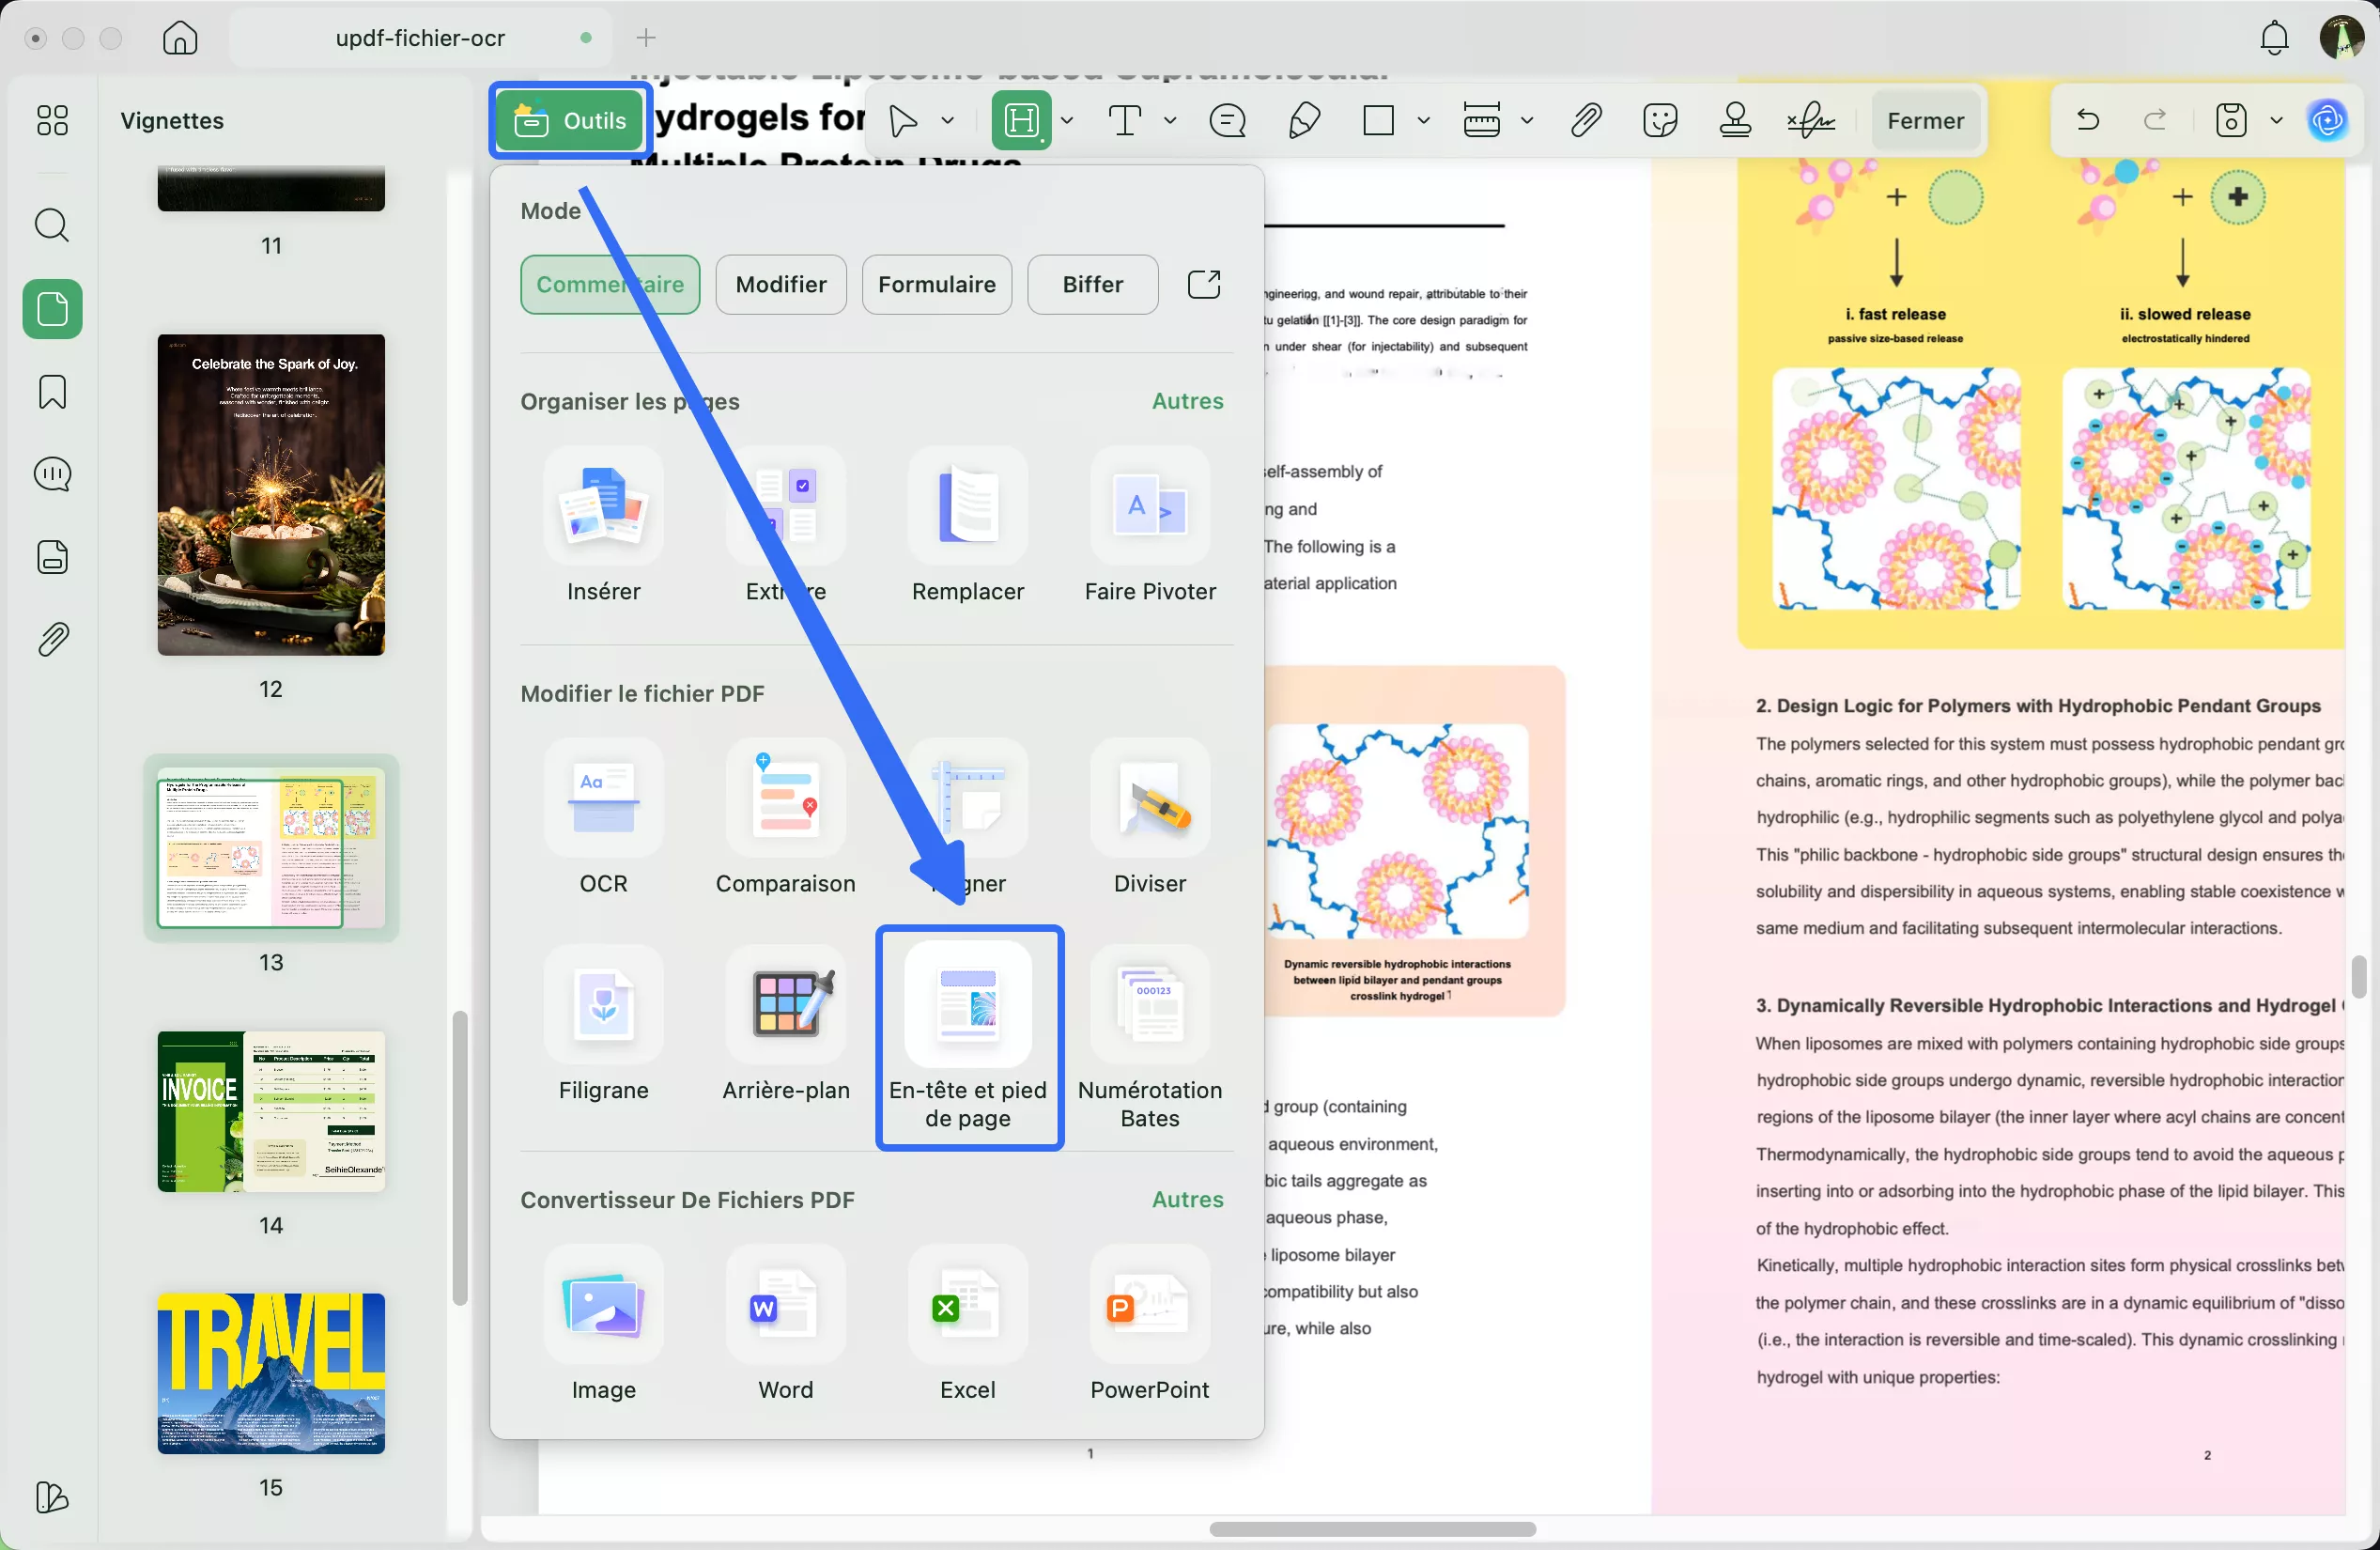This screenshot has width=2380, height=1550.
Task: Expand the shape tool dropdown
Action: click(x=1424, y=120)
